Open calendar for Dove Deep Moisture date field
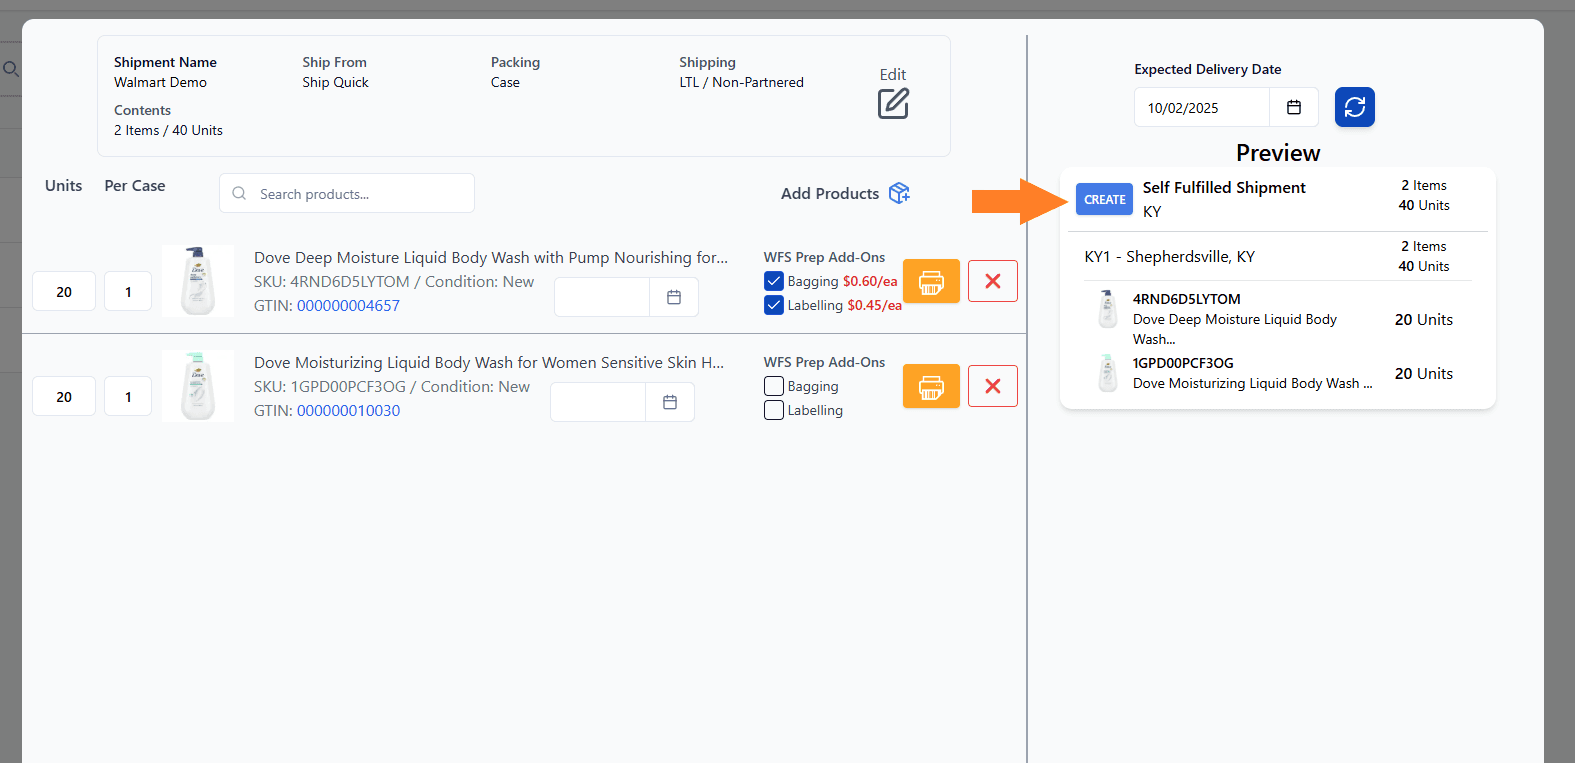Screen dimensions: 1575x763 click(674, 297)
